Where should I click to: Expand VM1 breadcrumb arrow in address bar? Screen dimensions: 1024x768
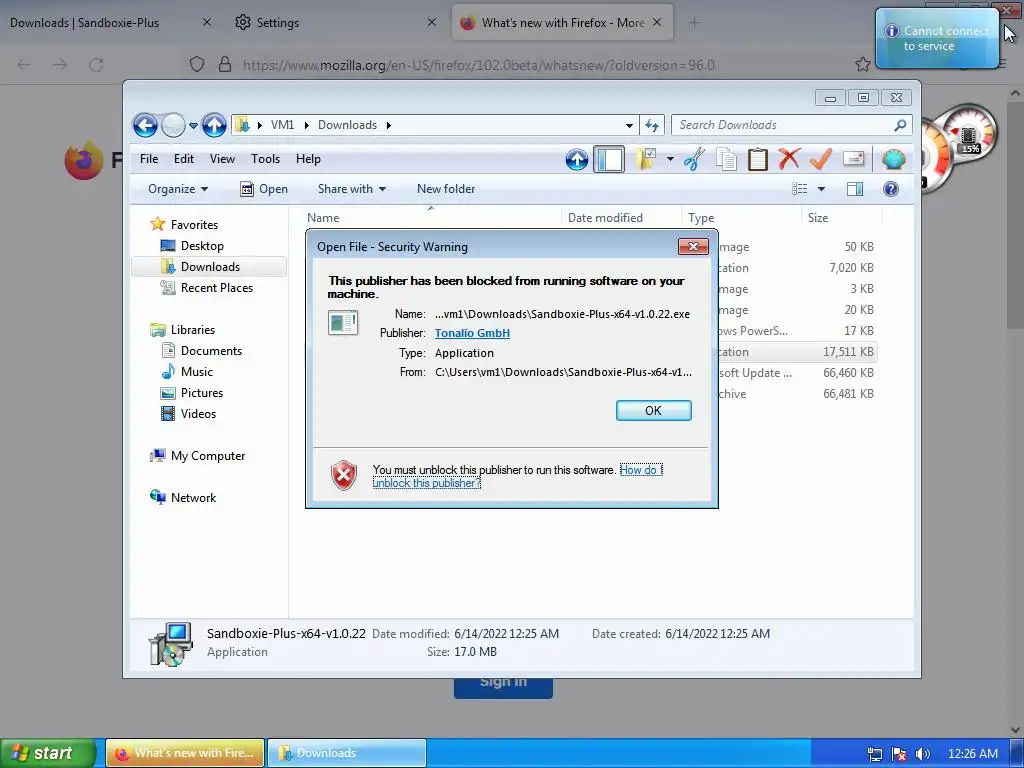(306, 125)
